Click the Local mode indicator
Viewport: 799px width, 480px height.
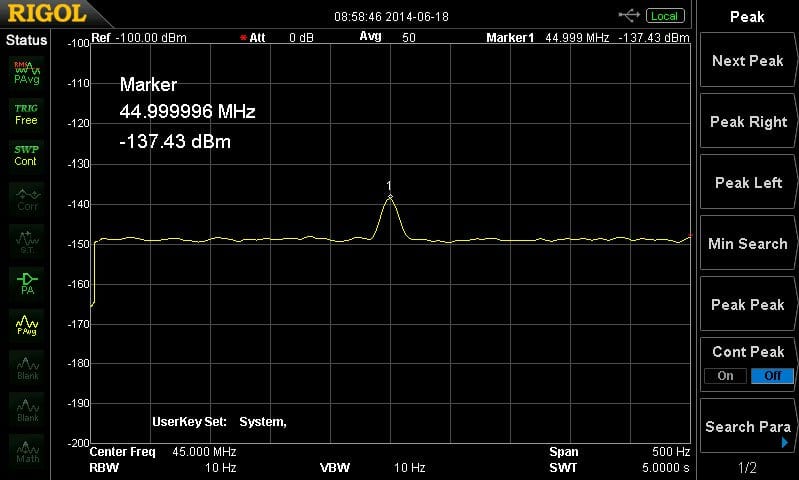pos(664,16)
